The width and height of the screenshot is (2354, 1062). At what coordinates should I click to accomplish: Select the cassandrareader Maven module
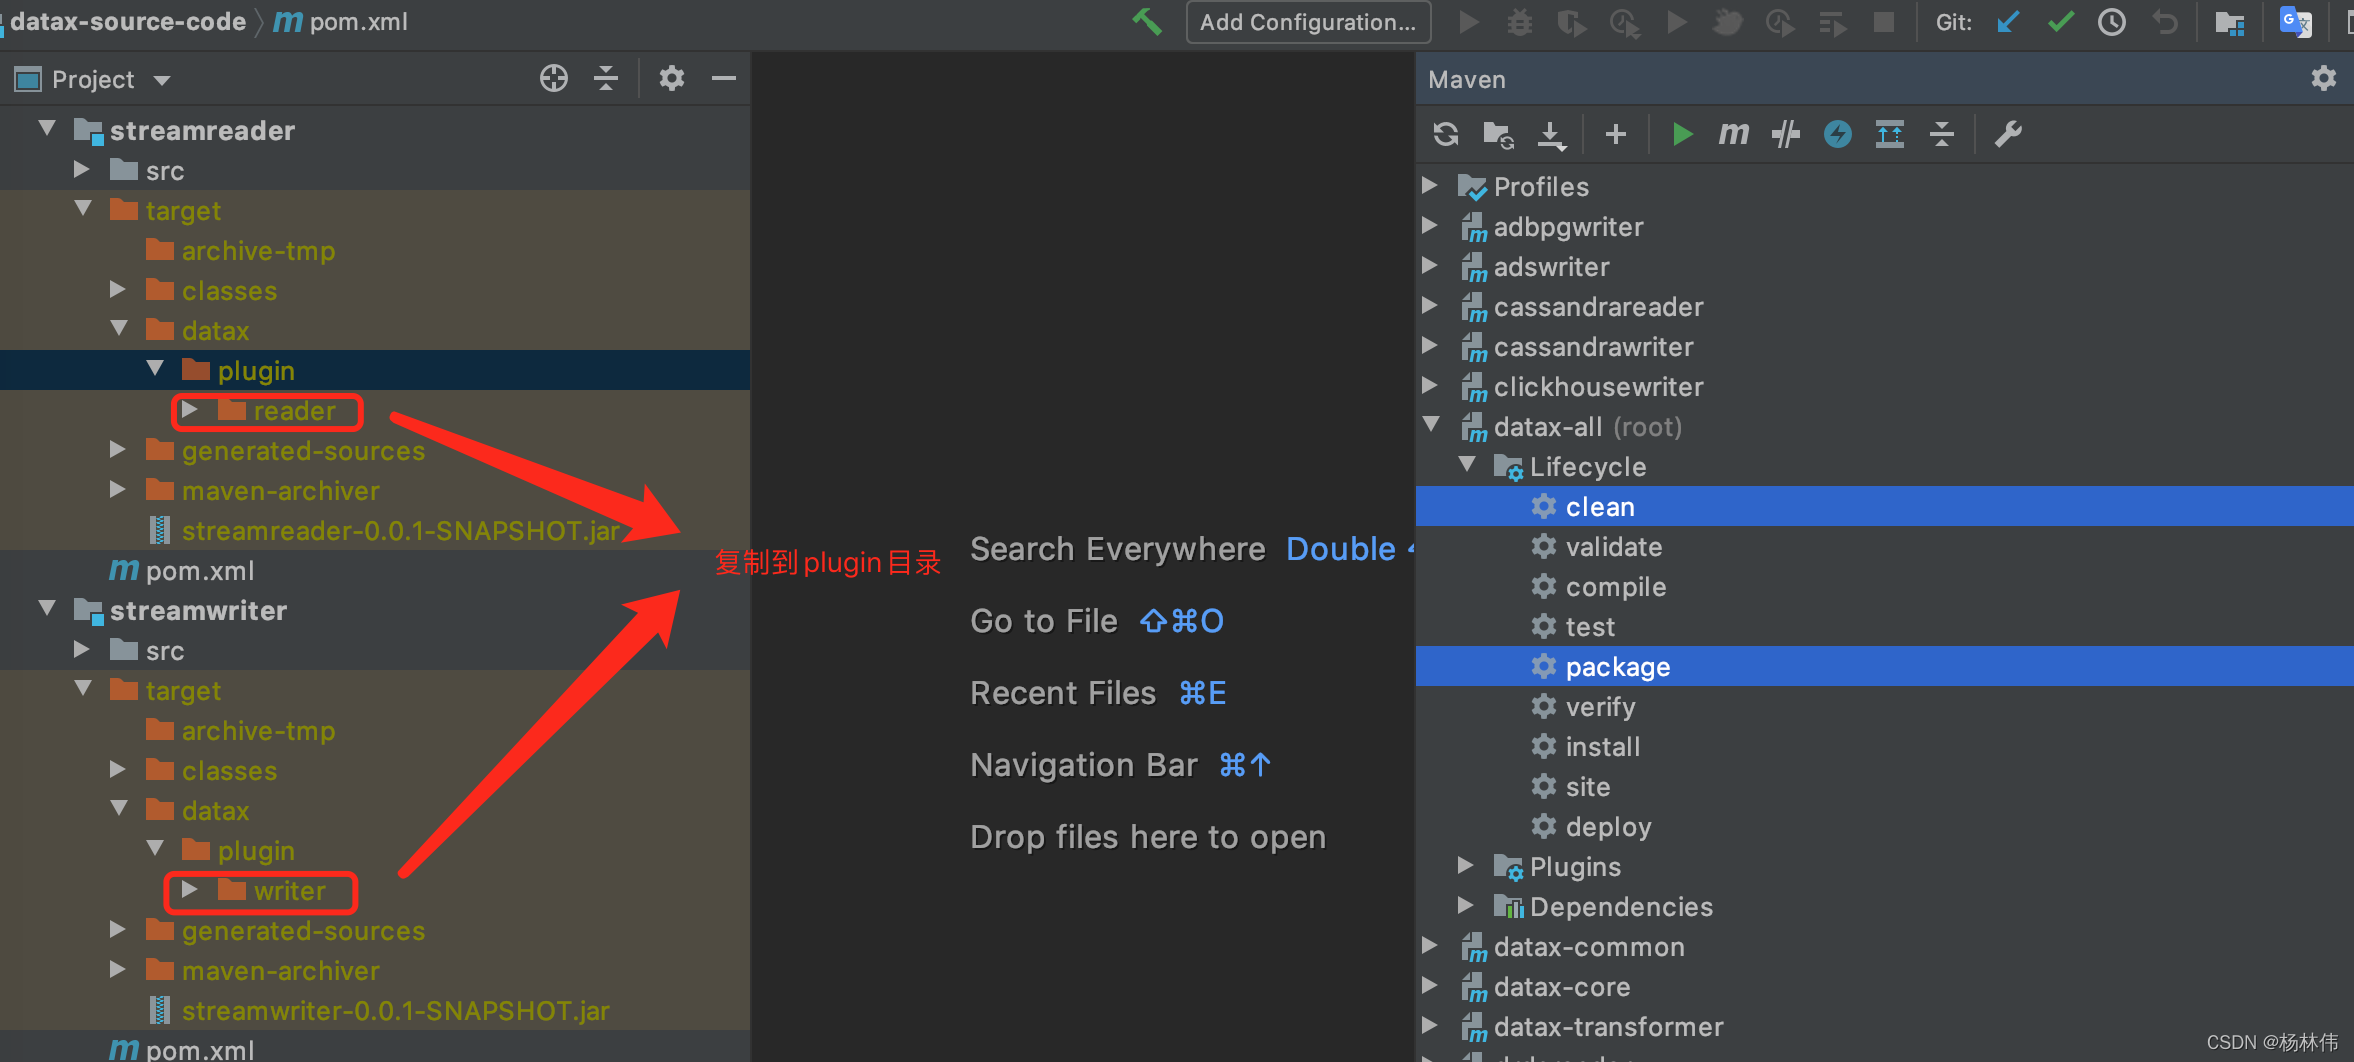click(1884, 306)
